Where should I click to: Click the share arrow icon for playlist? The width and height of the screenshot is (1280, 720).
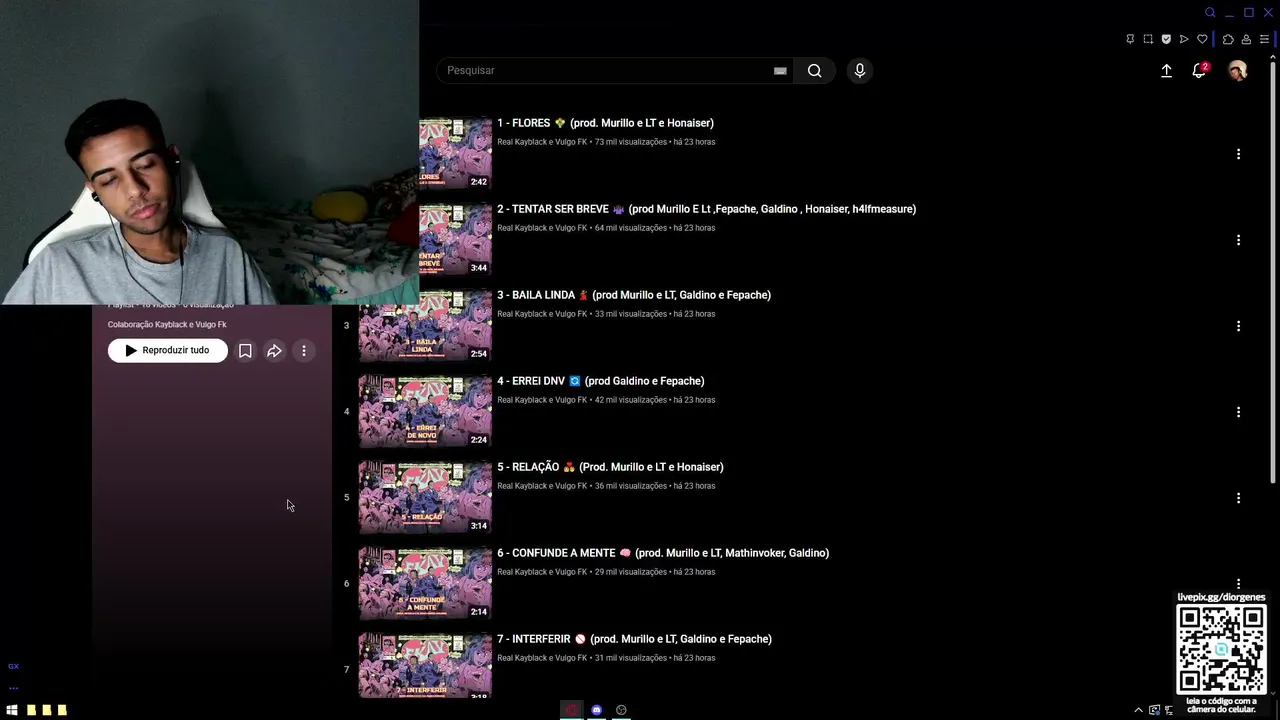click(x=274, y=351)
